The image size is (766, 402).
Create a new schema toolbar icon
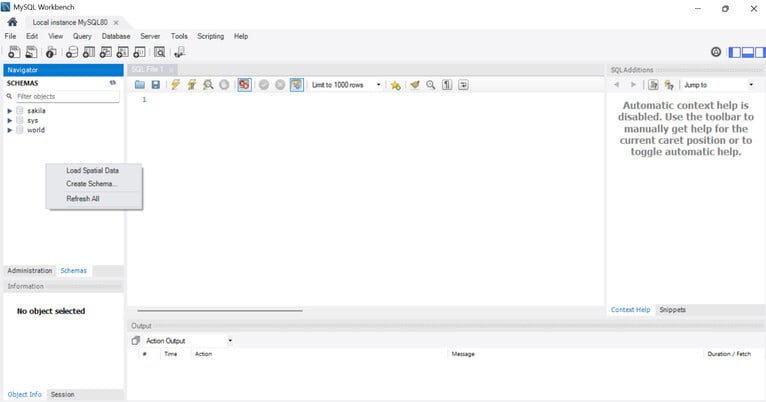coord(72,52)
